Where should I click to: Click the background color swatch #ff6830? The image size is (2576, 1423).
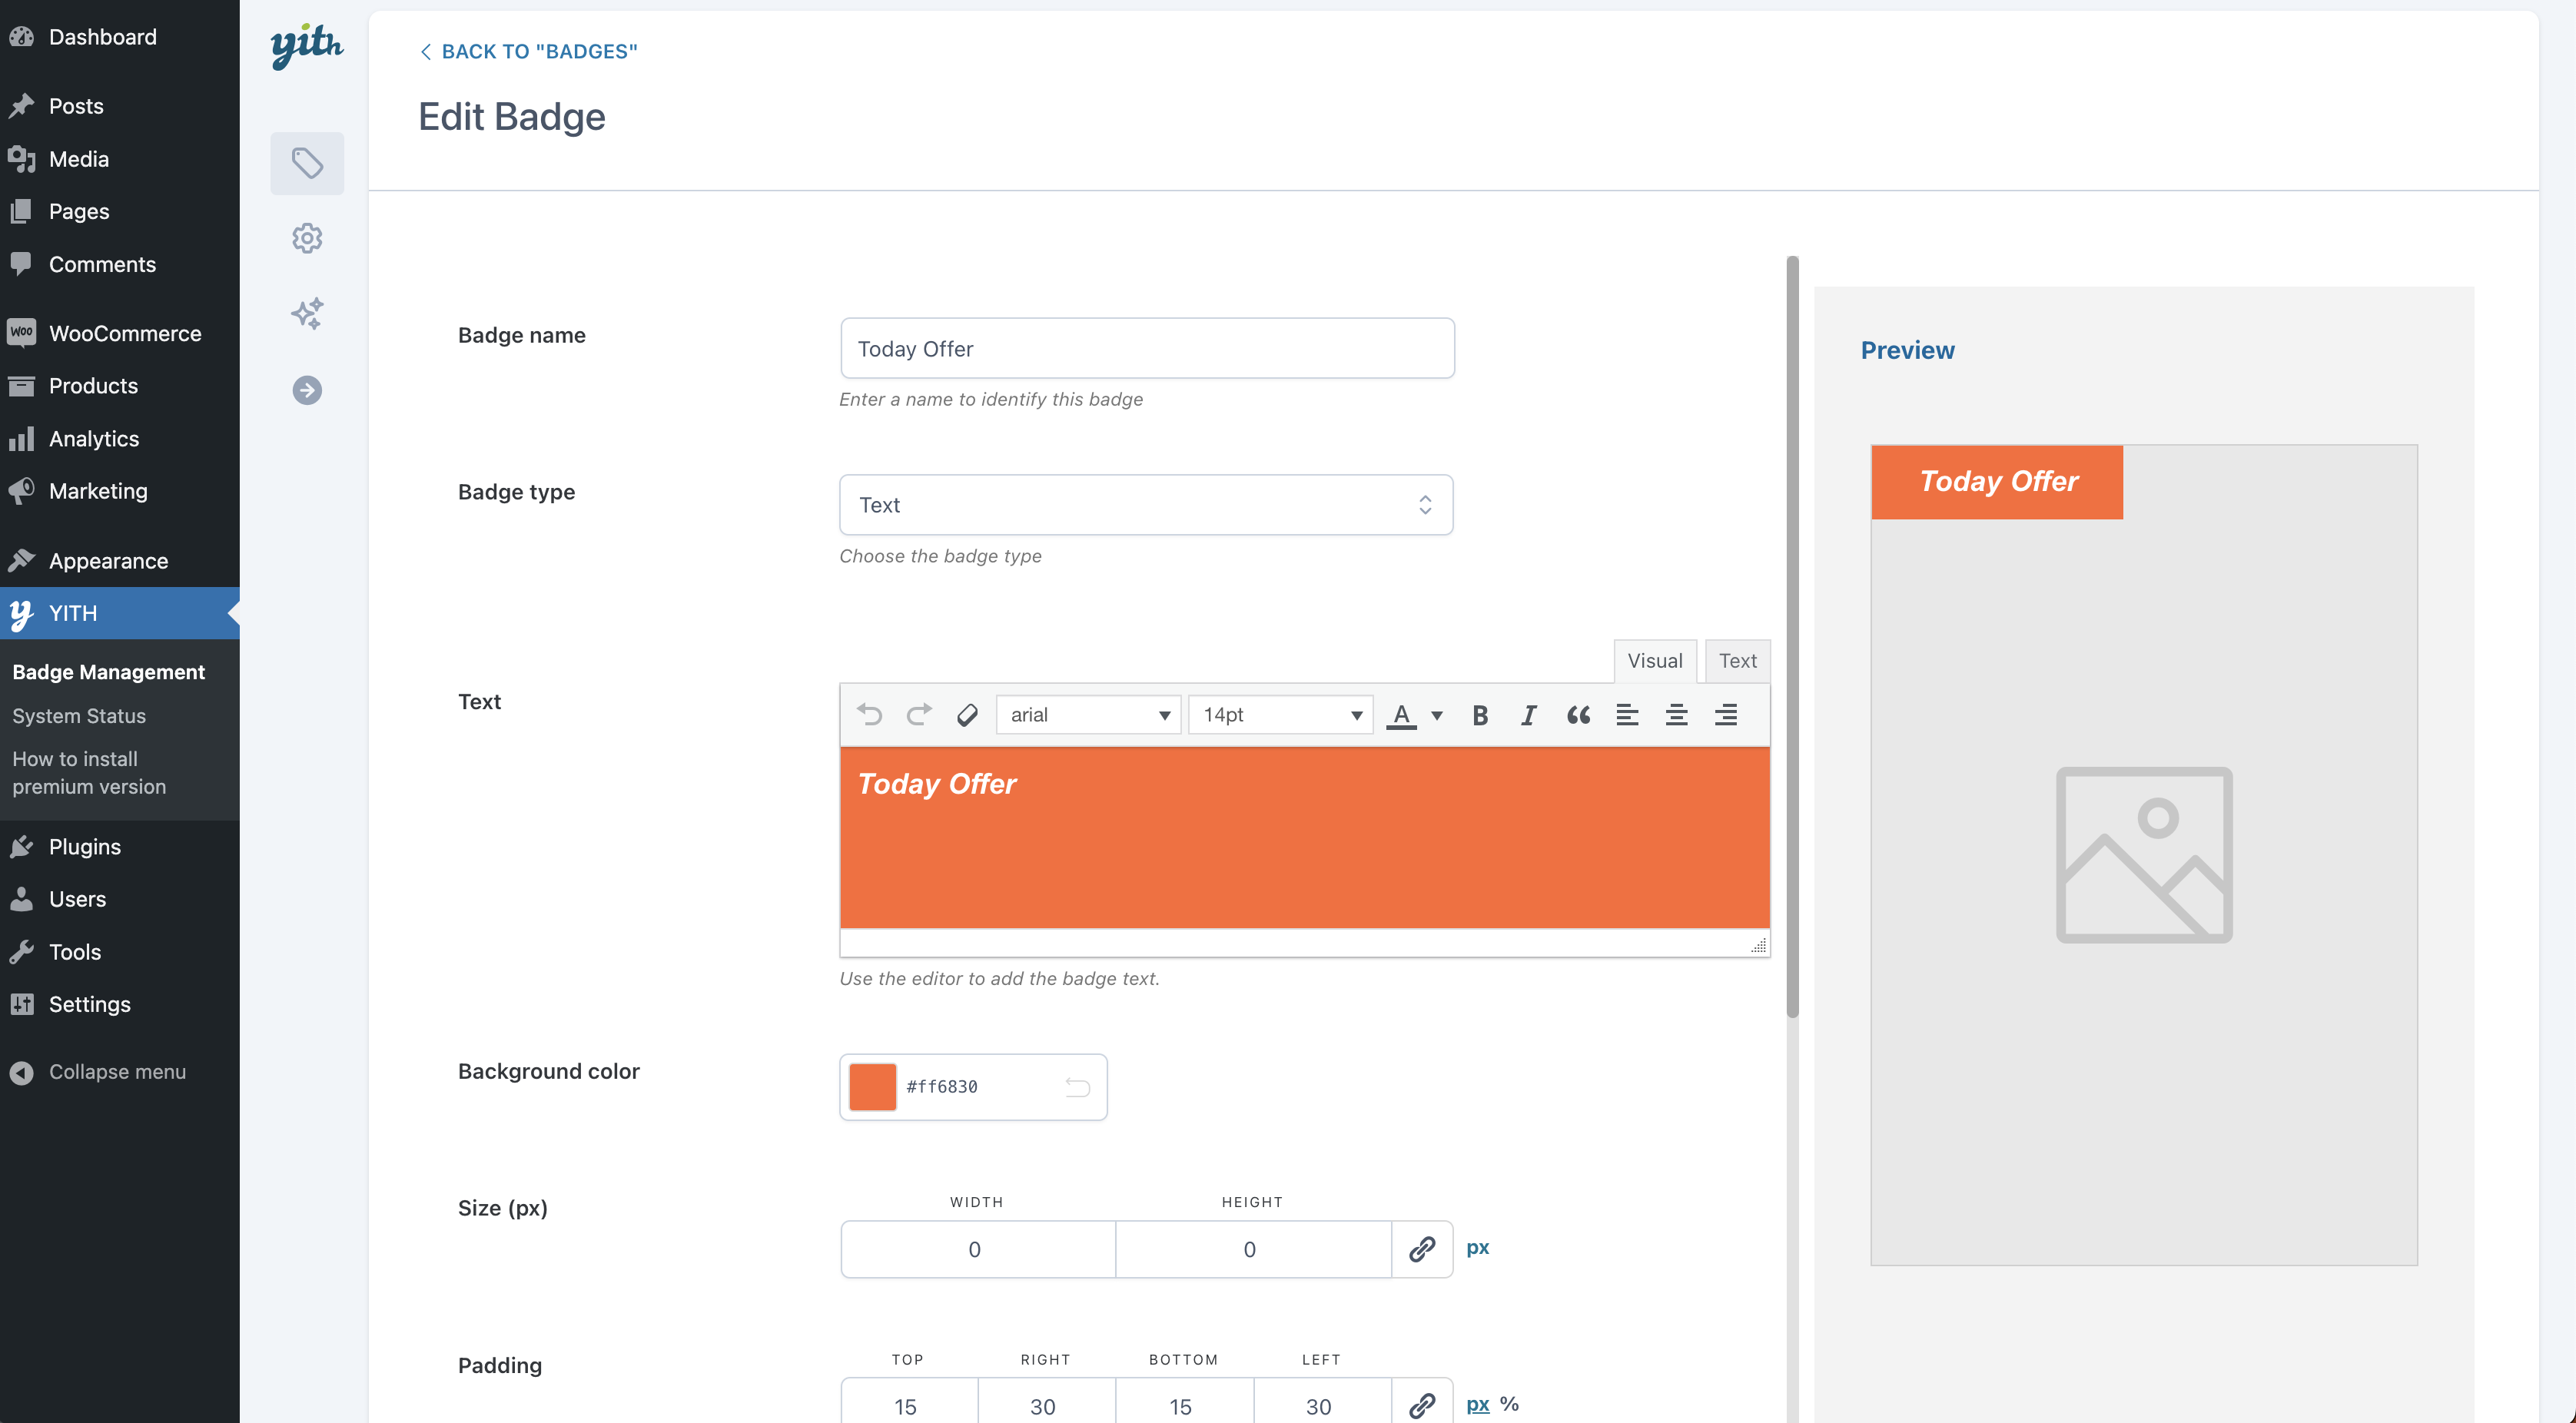click(871, 1085)
